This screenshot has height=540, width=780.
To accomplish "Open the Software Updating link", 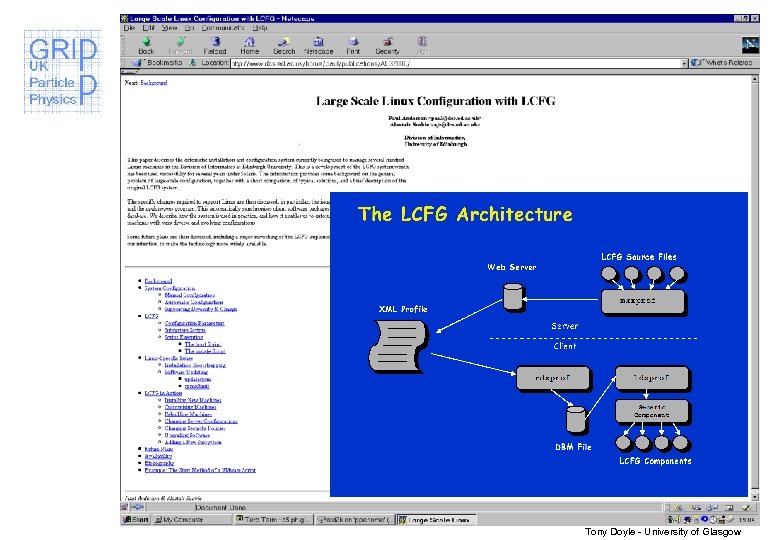I will pos(186,371).
